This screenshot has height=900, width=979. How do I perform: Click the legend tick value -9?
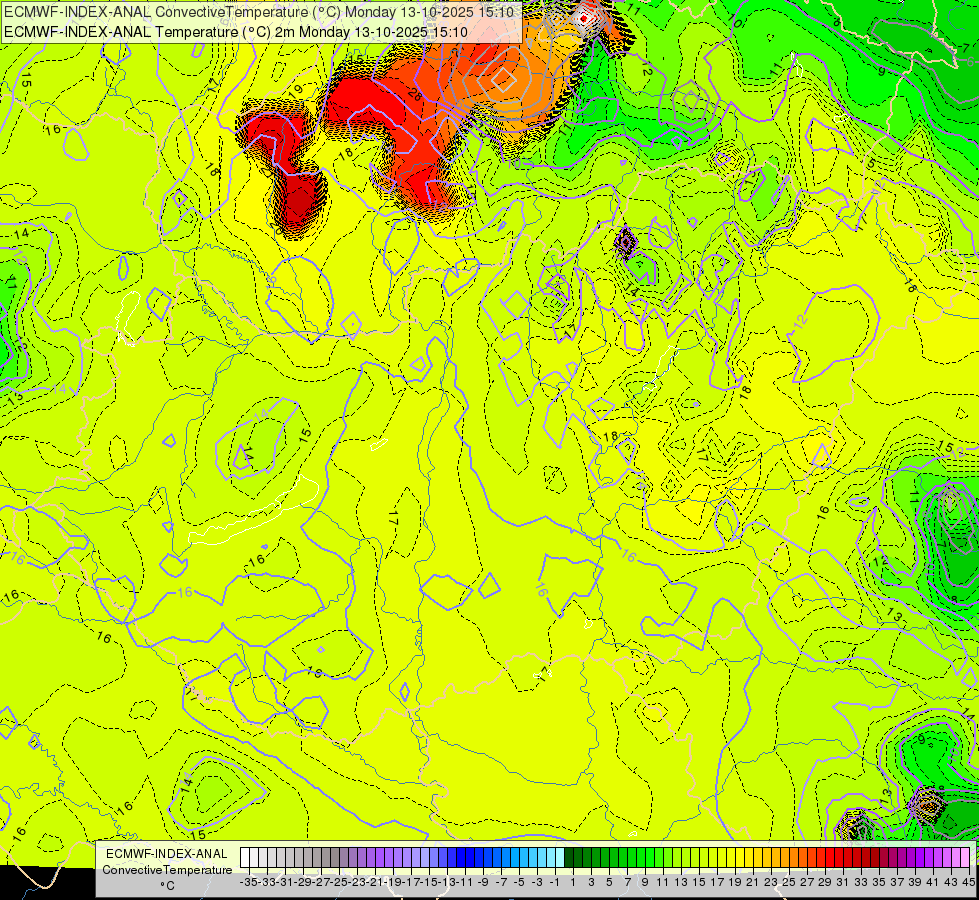point(483,883)
